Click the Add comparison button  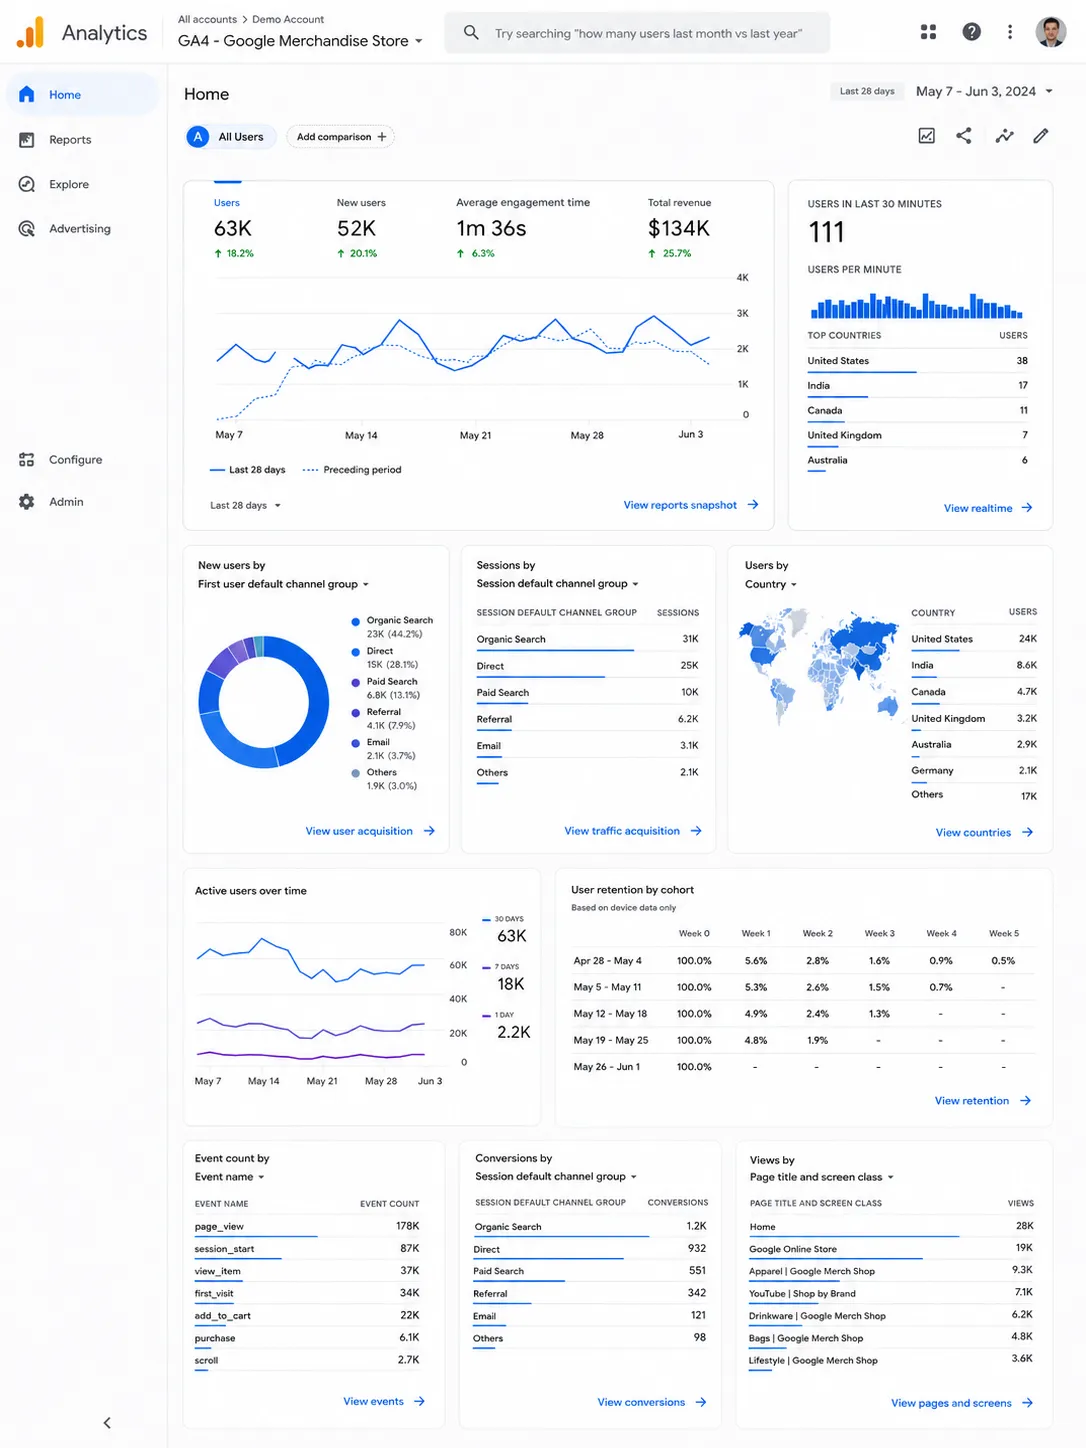pos(340,137)
